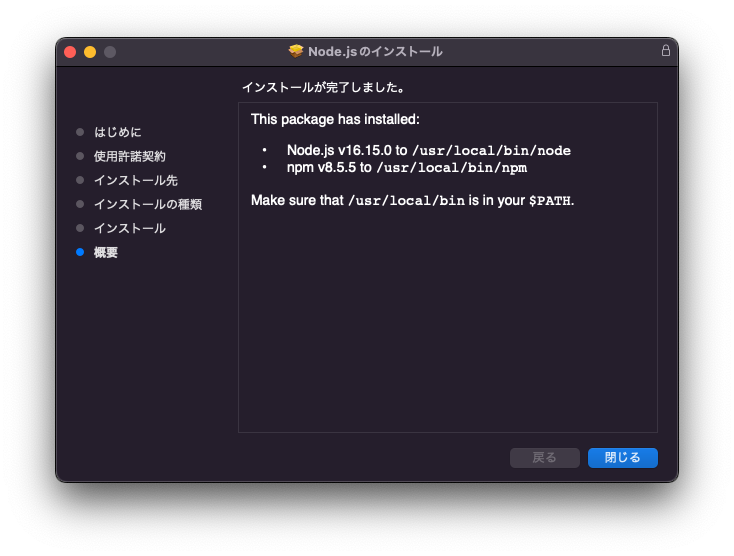Select the インストール step in sidebar
Image resolution: width=734 pixels, height=556 pixels.
click(130, 228)
